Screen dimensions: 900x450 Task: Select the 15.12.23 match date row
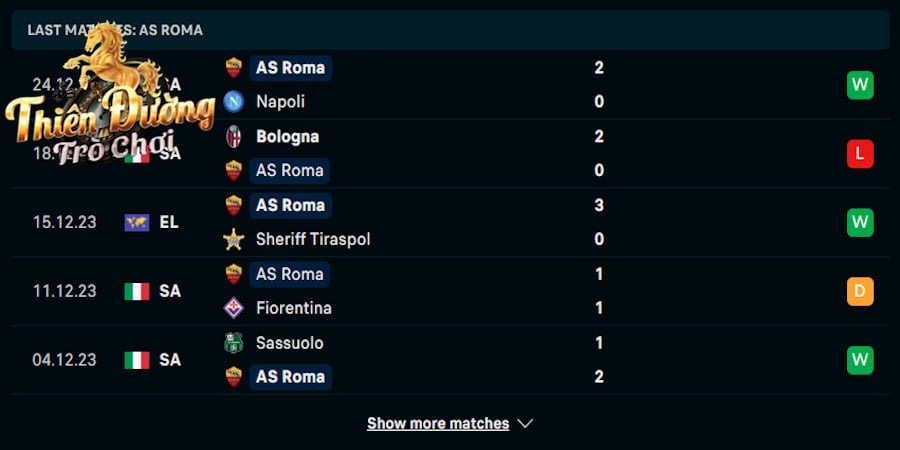(450, 223)
